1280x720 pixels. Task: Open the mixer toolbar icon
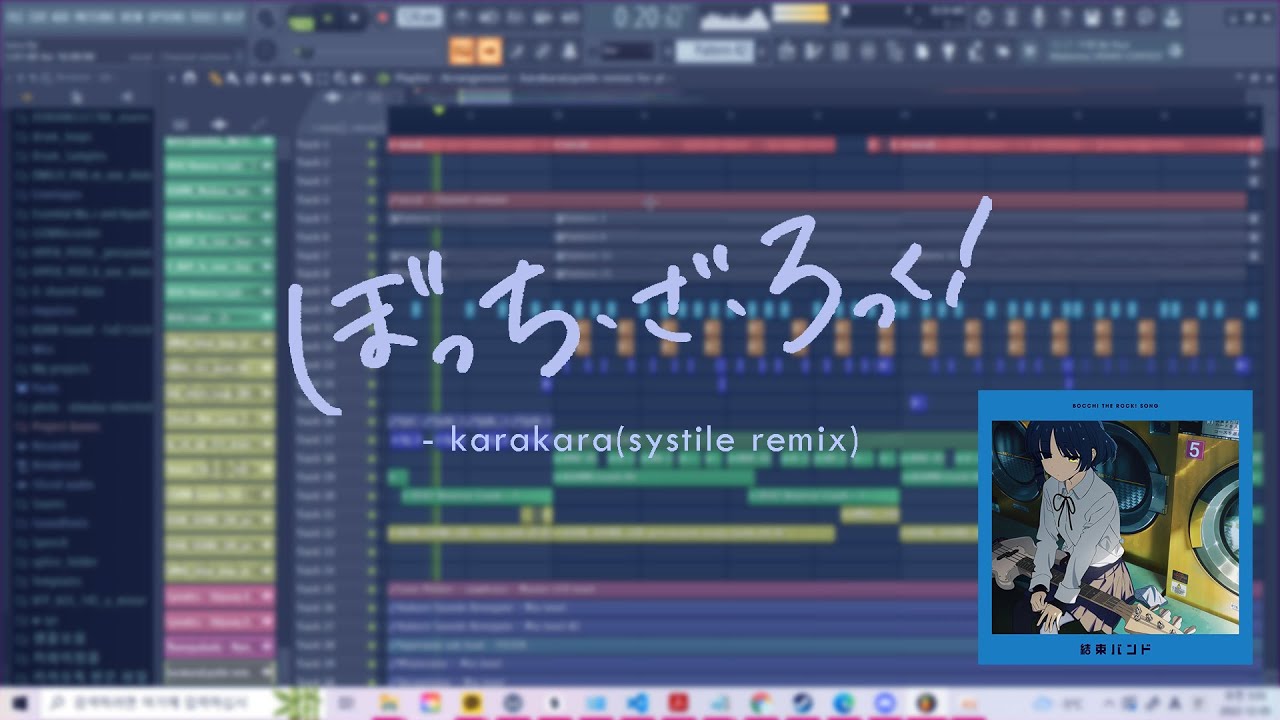point(868,51)
